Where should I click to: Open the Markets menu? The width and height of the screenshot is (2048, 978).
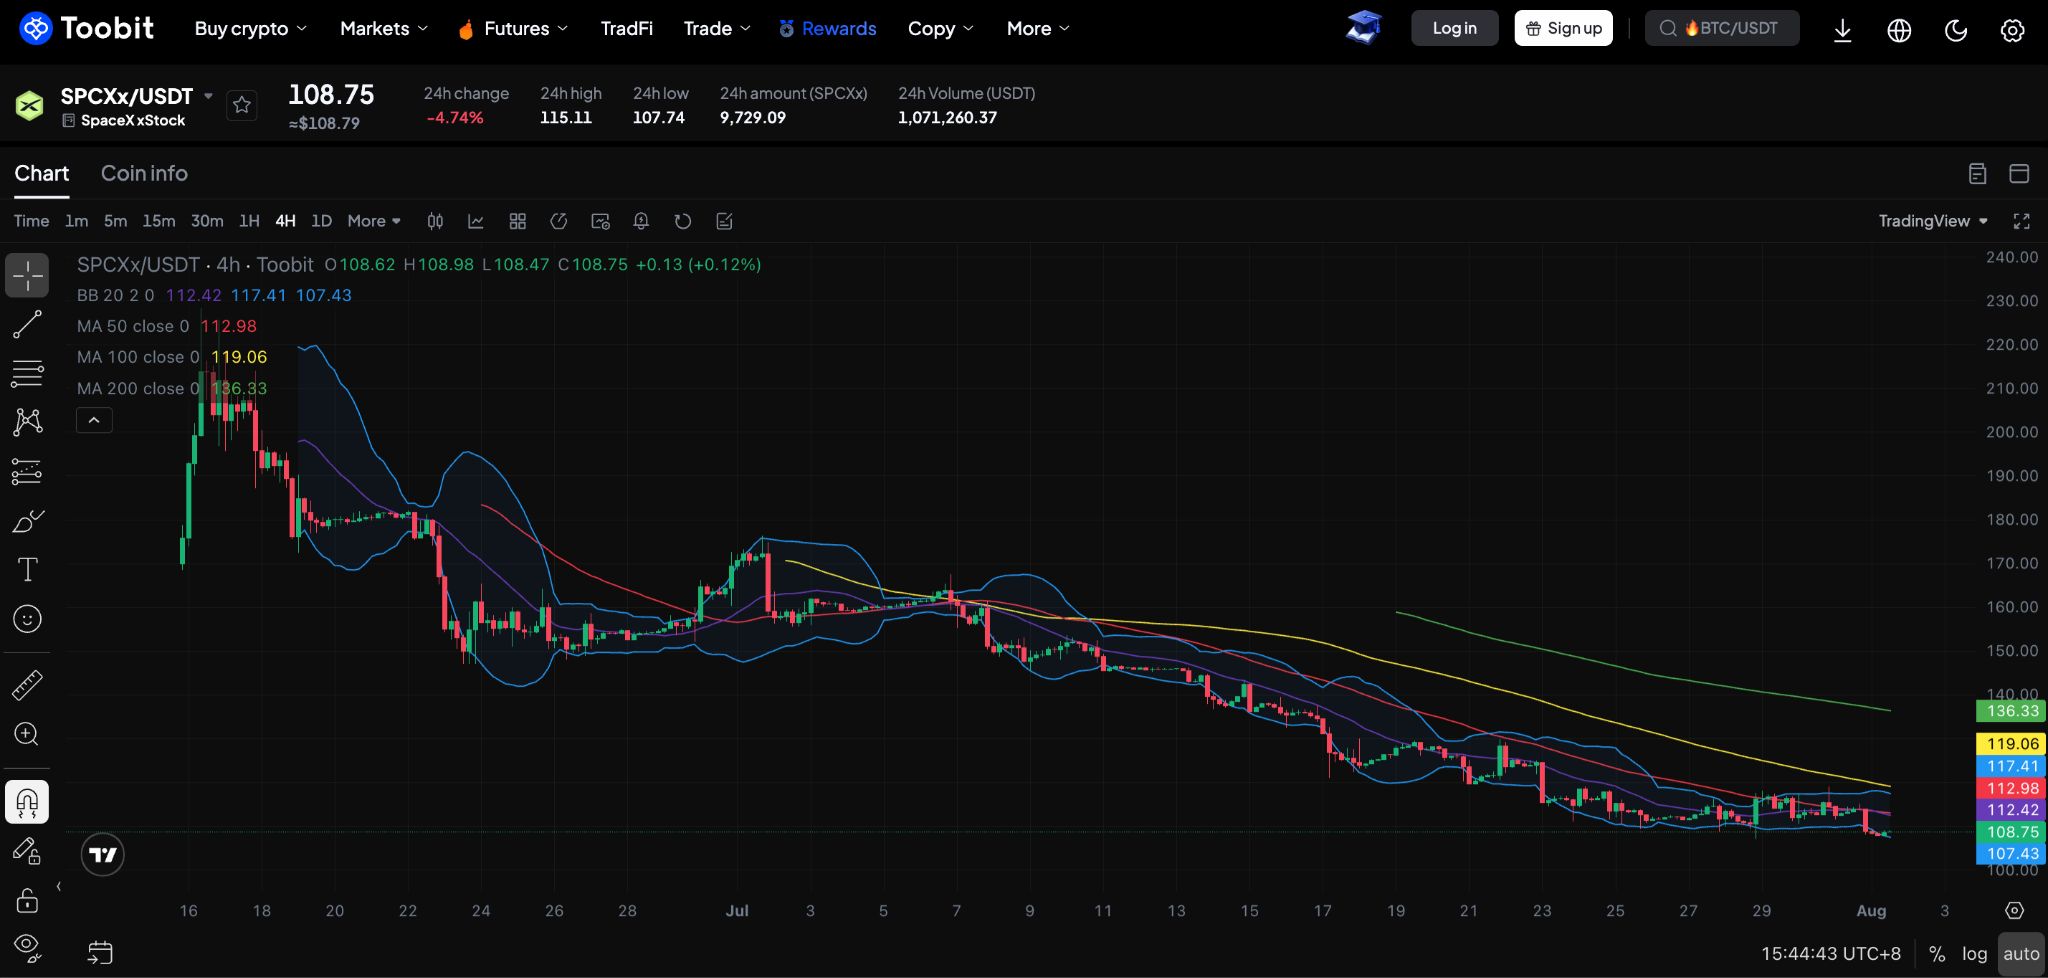coord(384,29)
